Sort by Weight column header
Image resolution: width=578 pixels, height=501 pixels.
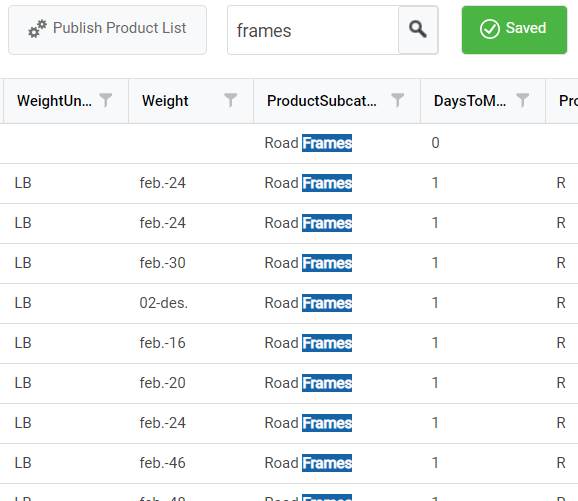point(165,101)
